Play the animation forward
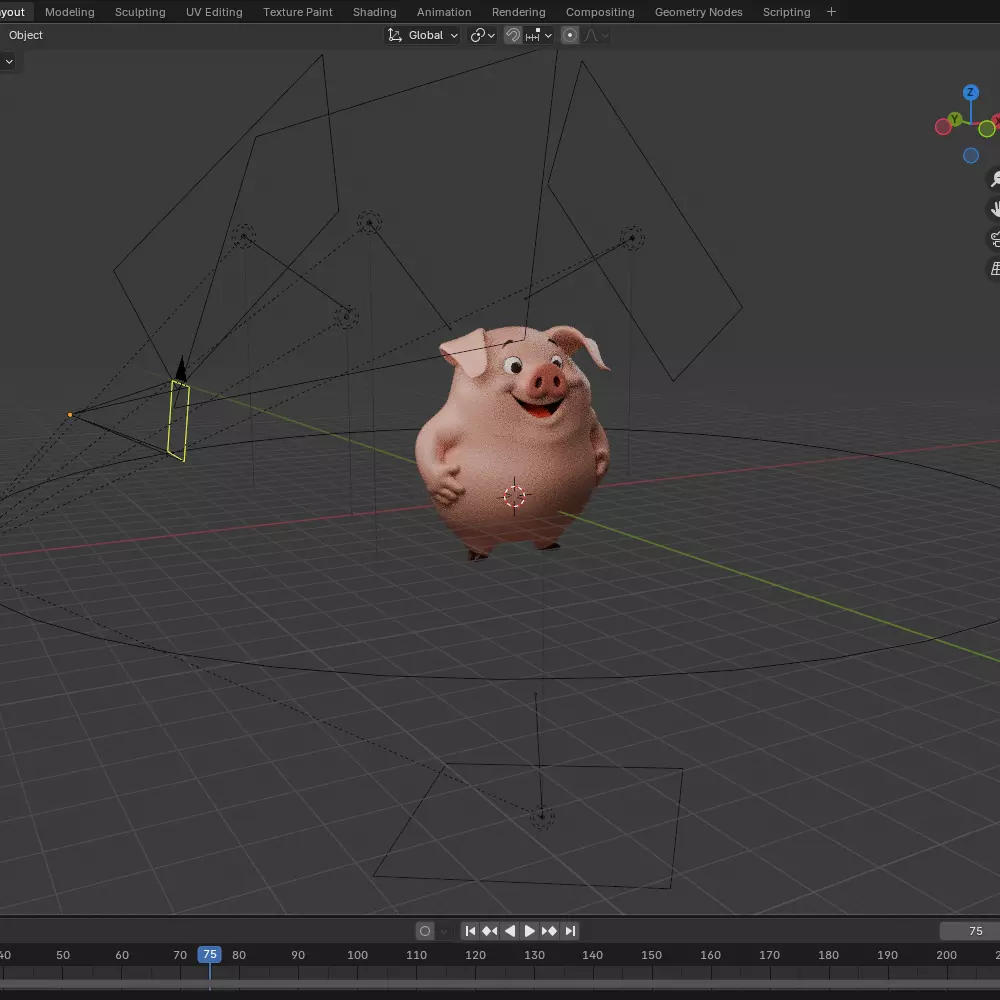 pos(529,931)
